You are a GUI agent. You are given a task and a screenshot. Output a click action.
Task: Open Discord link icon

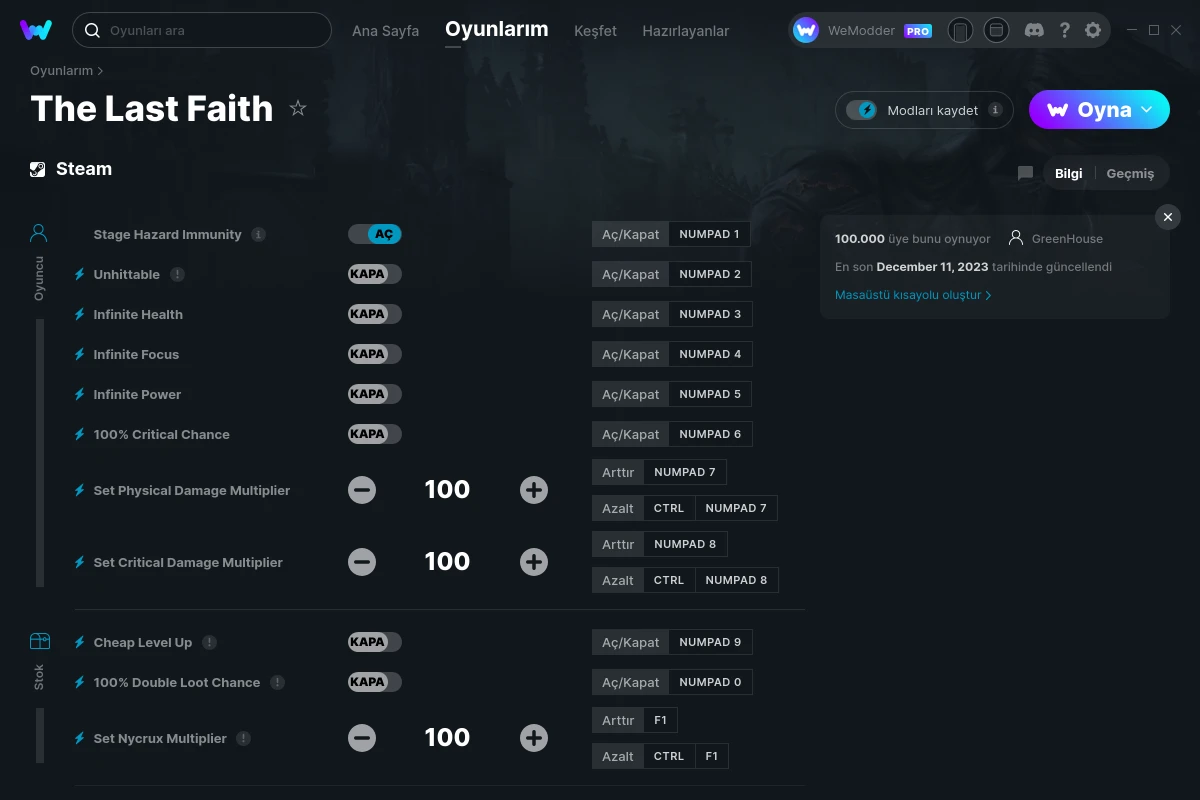click(x=1035, y=30)
